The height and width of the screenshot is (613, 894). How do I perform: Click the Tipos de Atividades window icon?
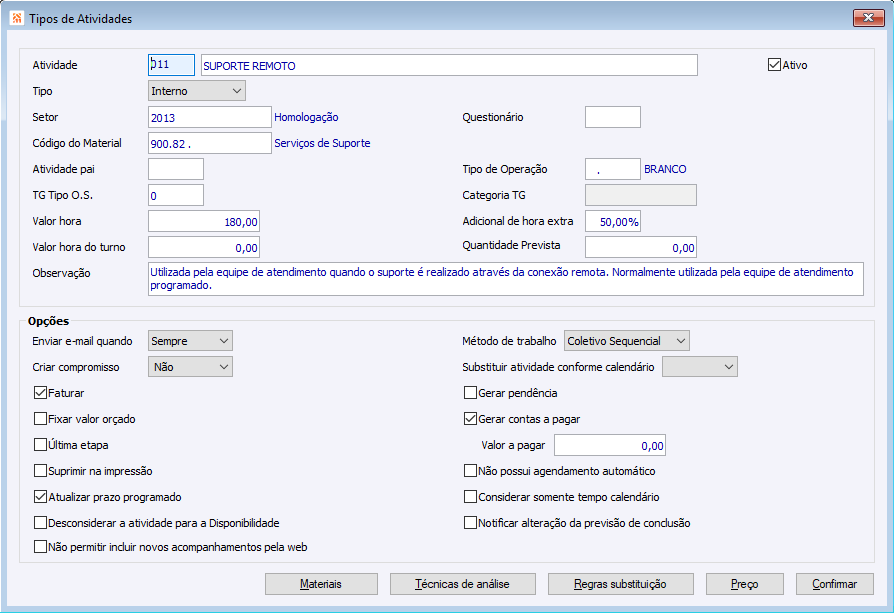coord(17,18)
